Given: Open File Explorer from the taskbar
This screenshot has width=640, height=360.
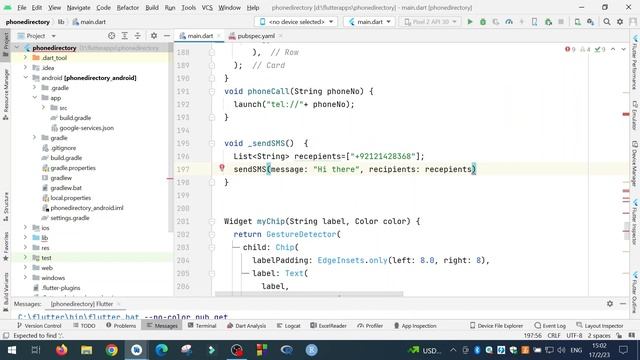Looking at the screenshot, I should [x=87, y=350].
